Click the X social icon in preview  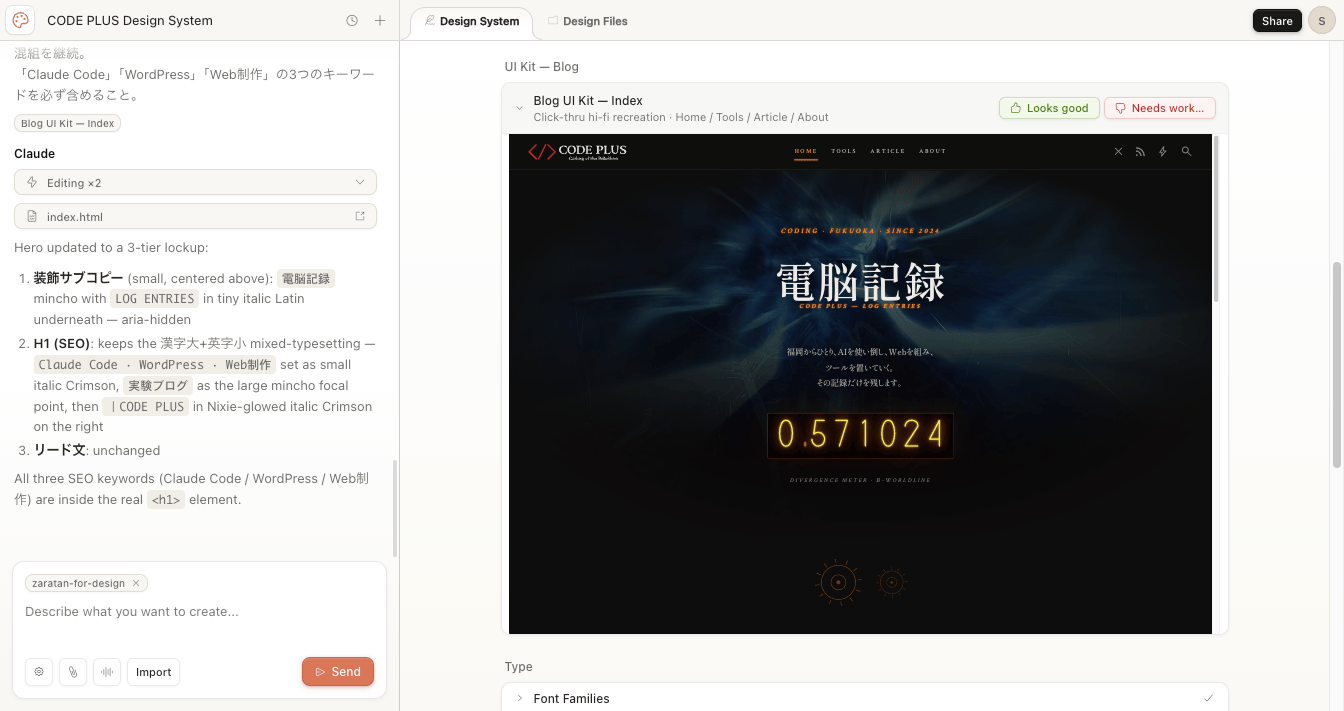click(x=1118, y=151)
